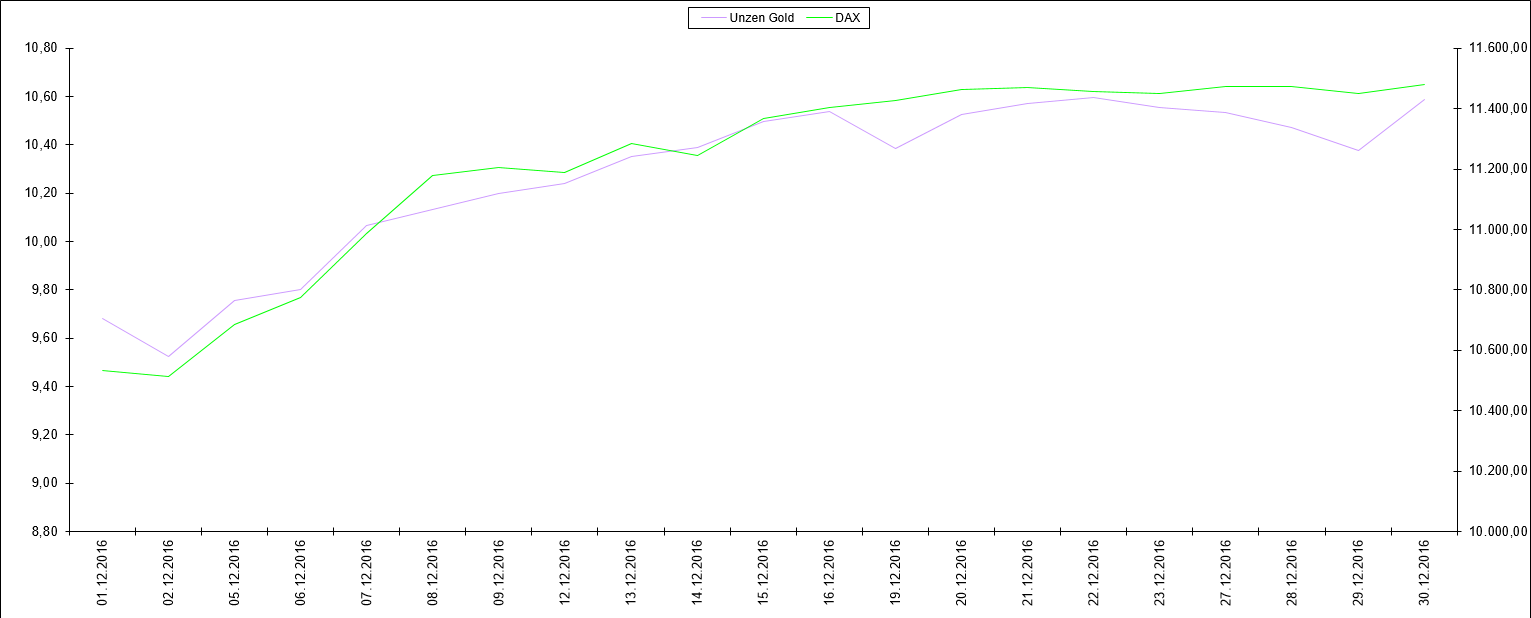
Task: Click the 15.12.2016 x-axis label
Action: [763, 573]
